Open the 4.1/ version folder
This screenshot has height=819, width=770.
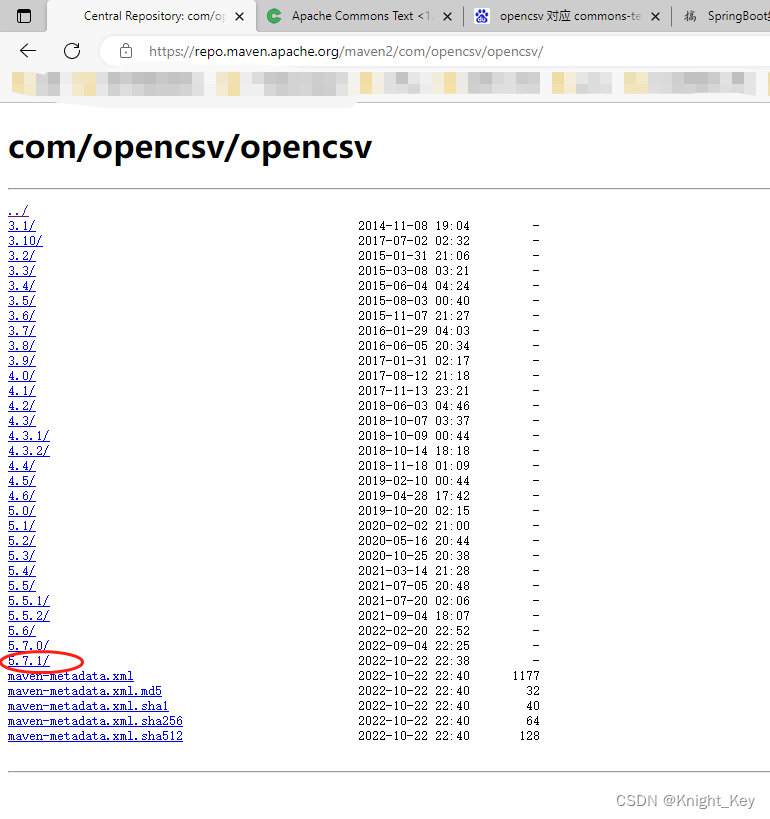click(21, 391)
